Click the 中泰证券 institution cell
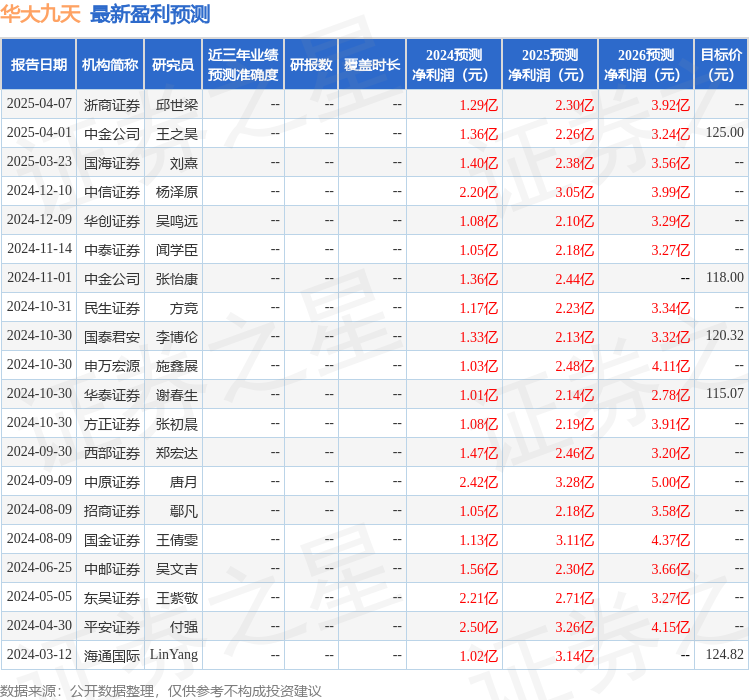 point(112,250)
